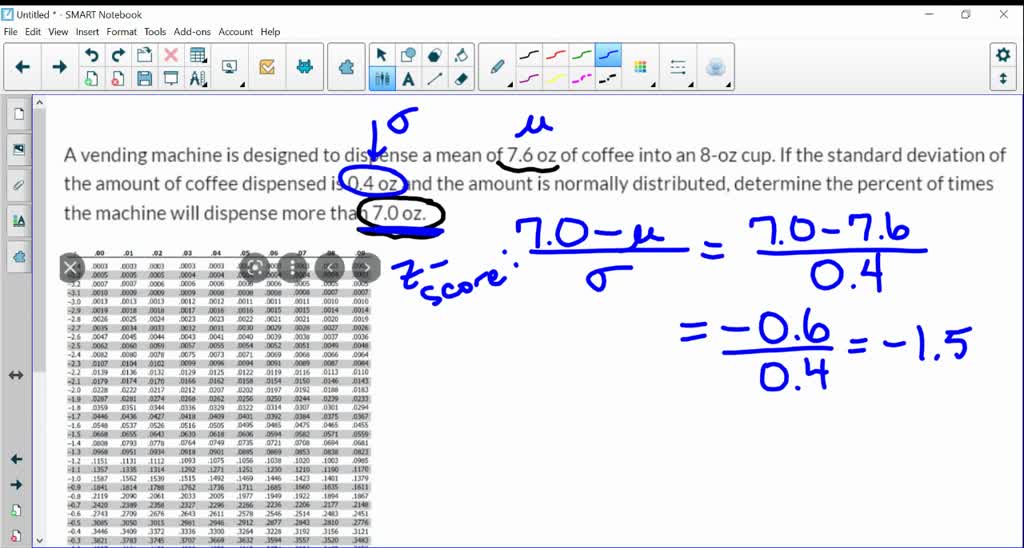The image size is (1024, 548).
Task: Select the highlighted Pens tool
Action: [x=382, y=79]
